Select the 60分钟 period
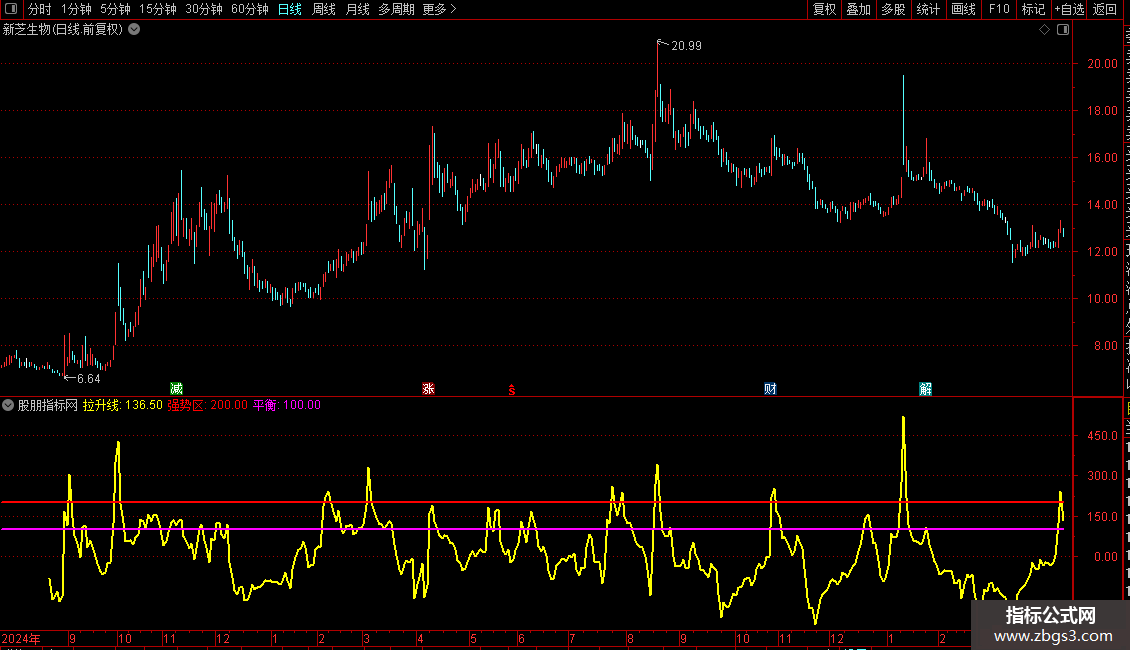This screenshot has width=1130, height=650. [249, 9]
